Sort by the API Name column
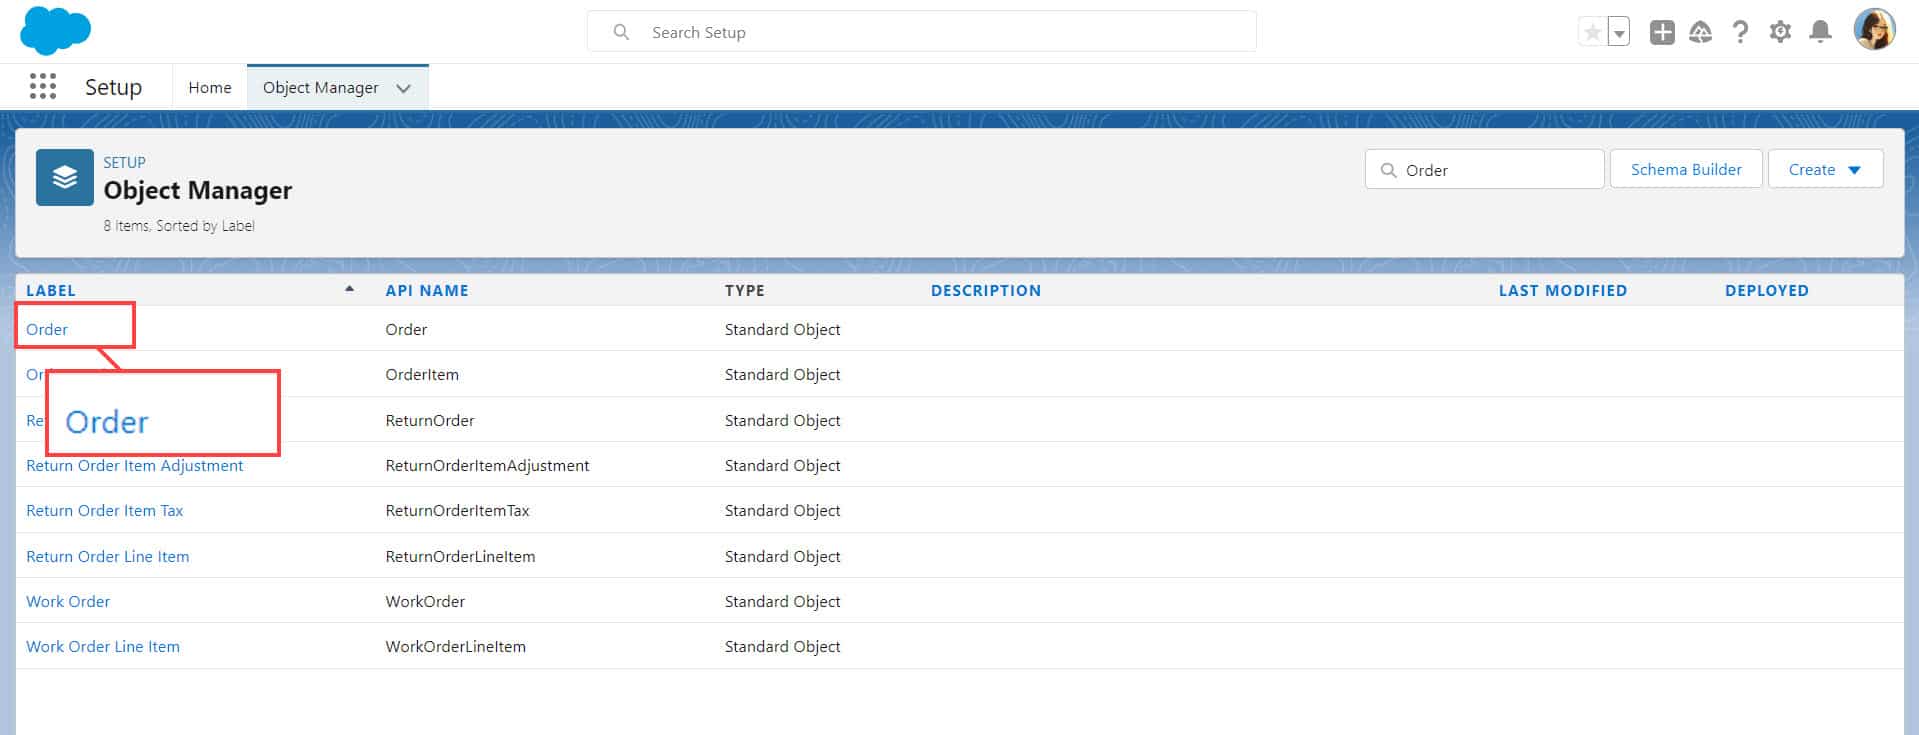The width and height of the screenshot is (1919, 735). tap(427, 290)
